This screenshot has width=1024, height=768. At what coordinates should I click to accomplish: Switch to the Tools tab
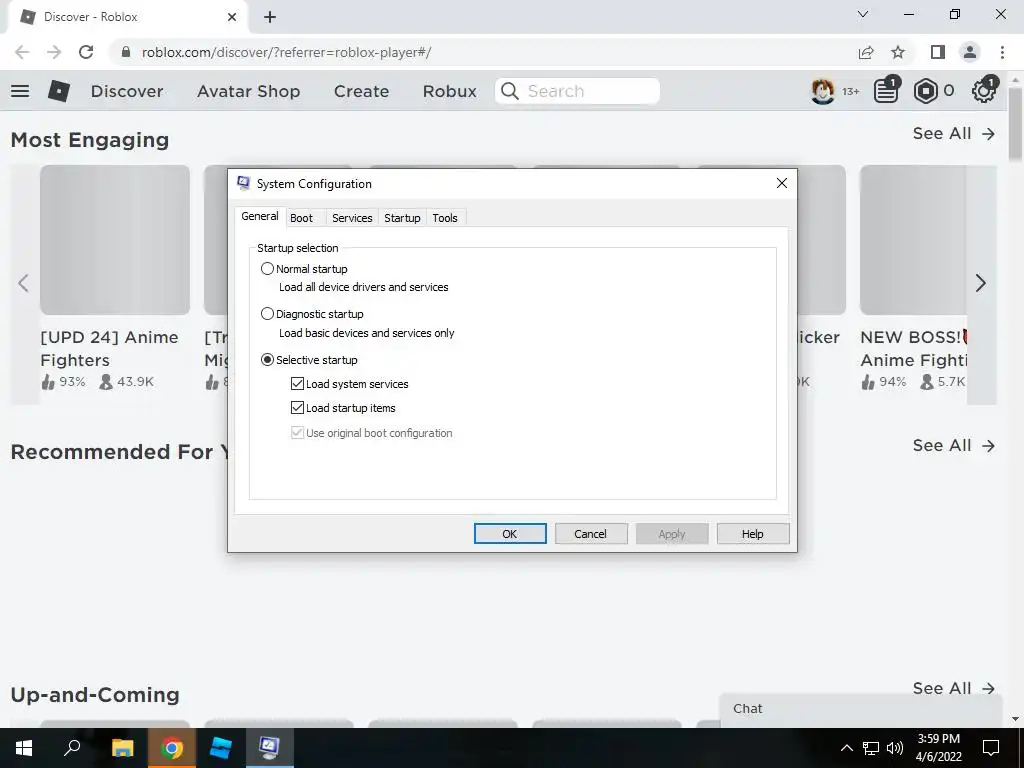[445, 218]
